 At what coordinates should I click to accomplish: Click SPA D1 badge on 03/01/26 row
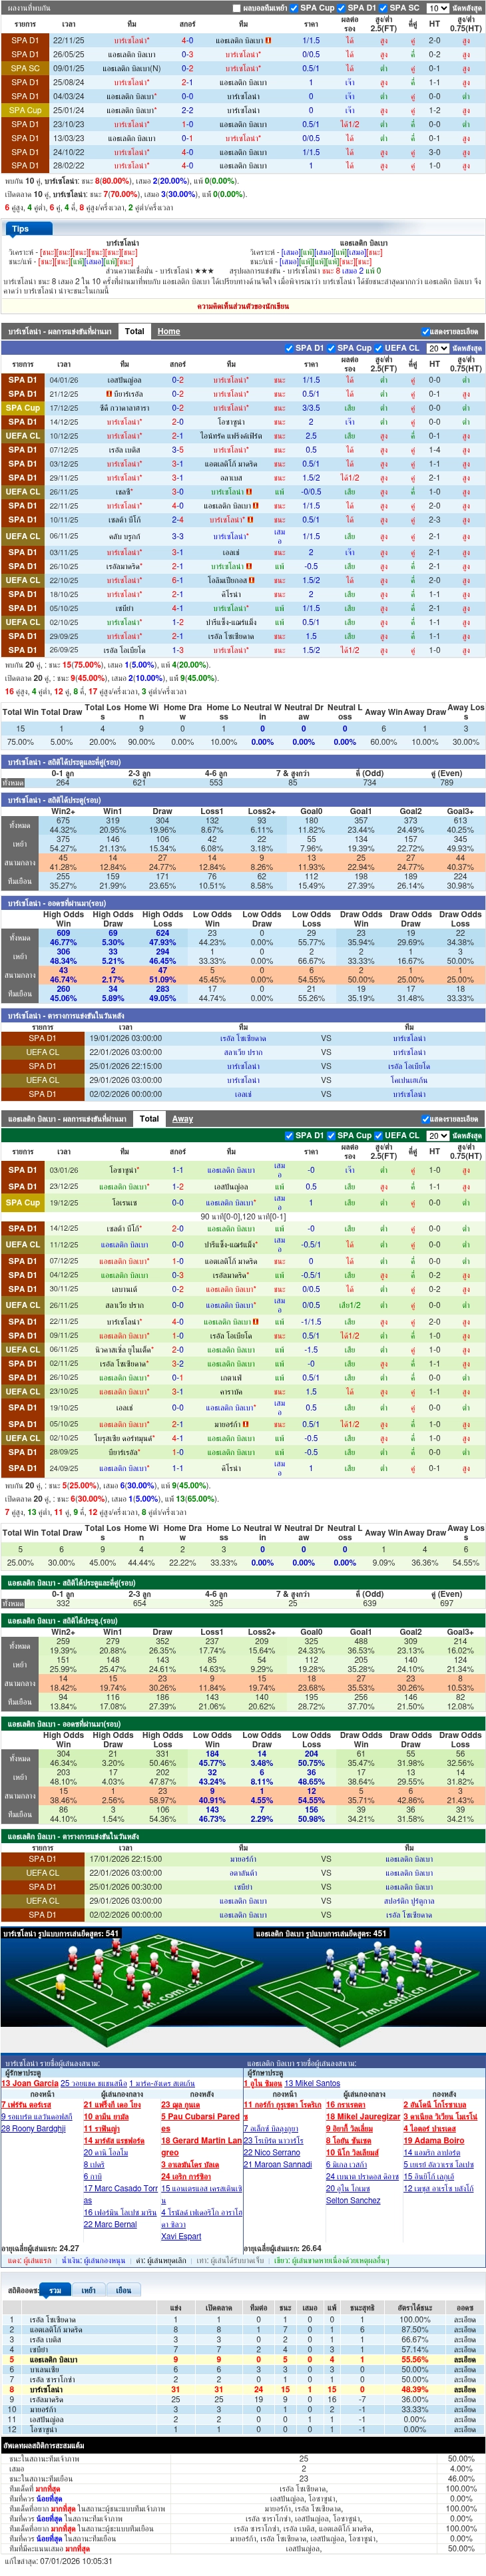pyautogui.click(x=22, y=1170)
